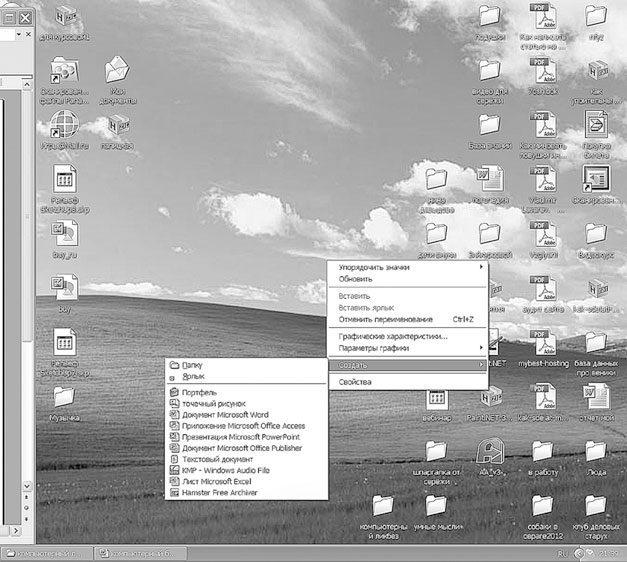
Task: Click scroll-up arrow in the left window
Action: 27,85
